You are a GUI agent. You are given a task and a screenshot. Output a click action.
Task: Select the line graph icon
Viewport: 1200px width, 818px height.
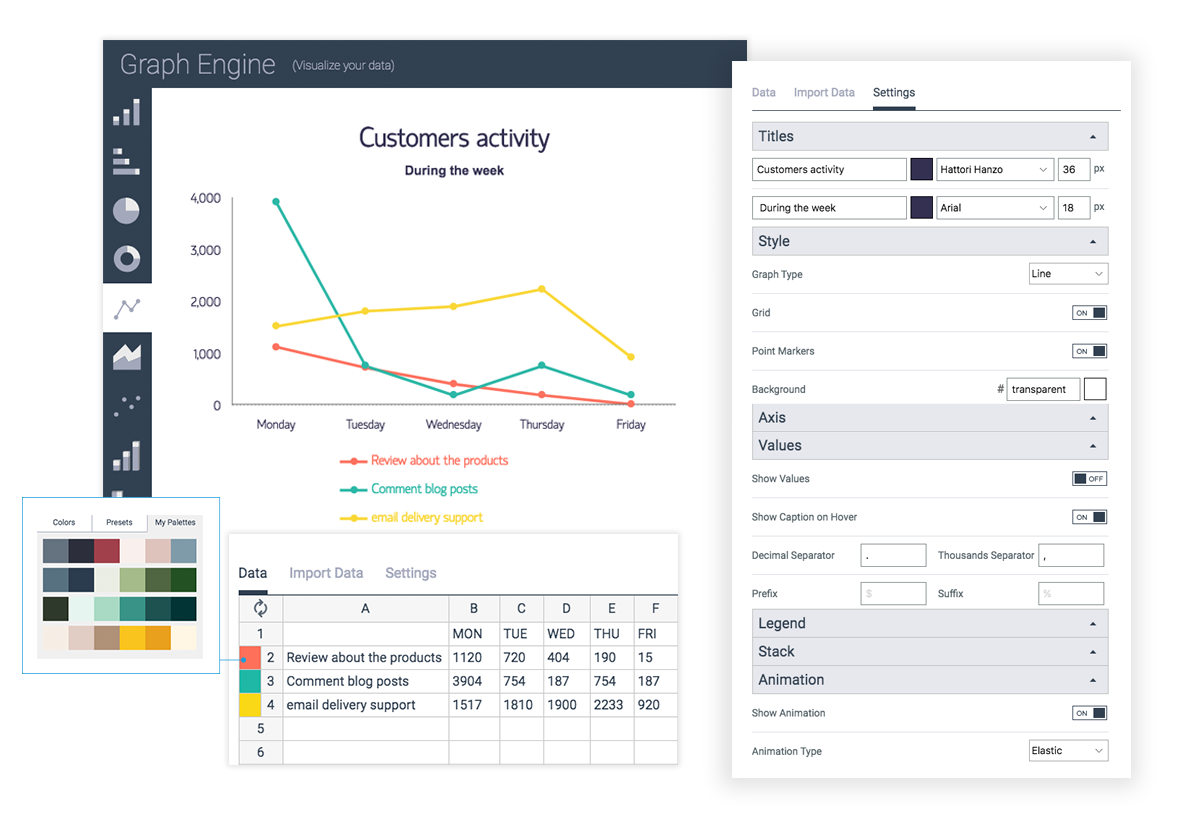click(127, 308)
